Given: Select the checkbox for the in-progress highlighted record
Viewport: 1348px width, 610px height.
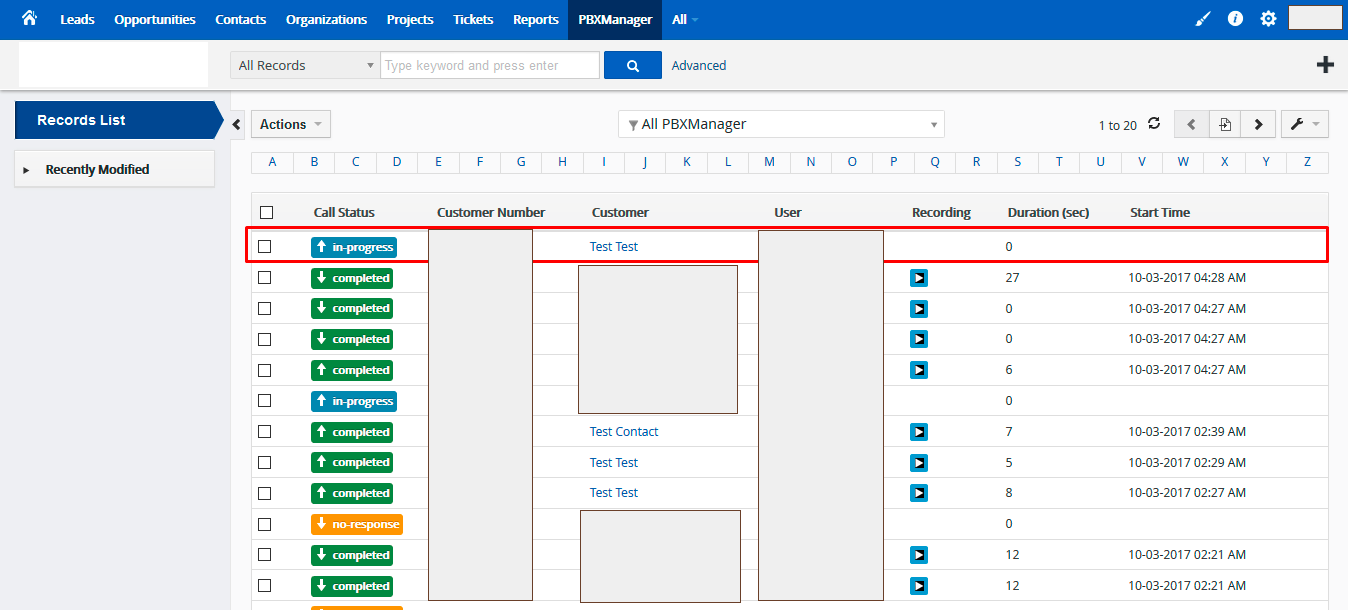Looking at the screenshot, I should tap(265, 246).
